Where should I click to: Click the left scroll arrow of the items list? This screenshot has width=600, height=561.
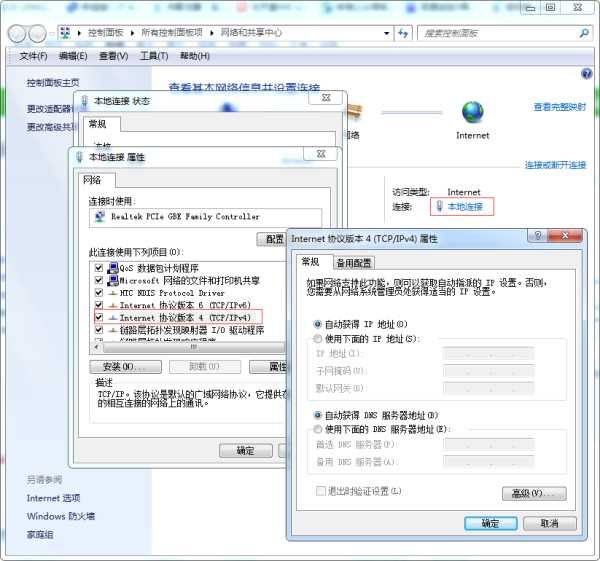click(x=96, y=347)
